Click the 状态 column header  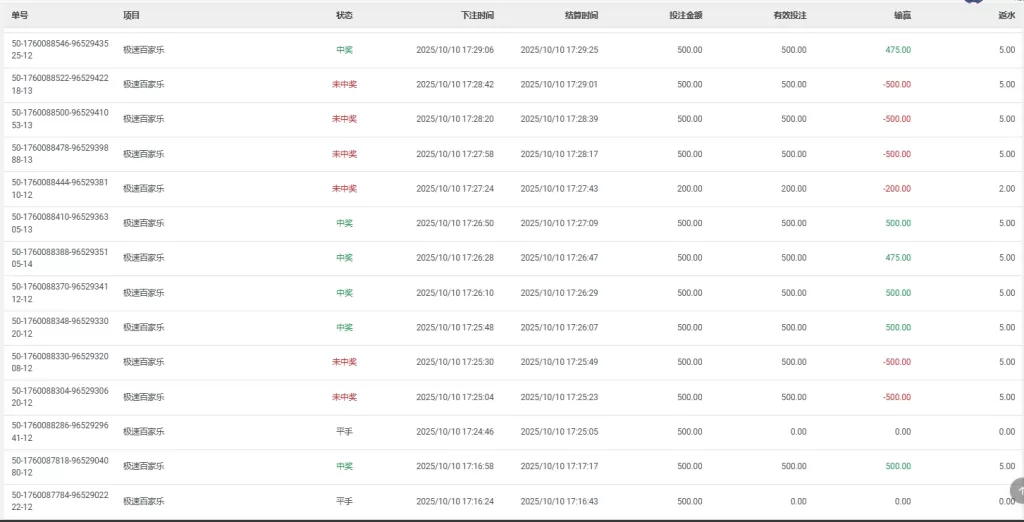[x=344, y=16]
